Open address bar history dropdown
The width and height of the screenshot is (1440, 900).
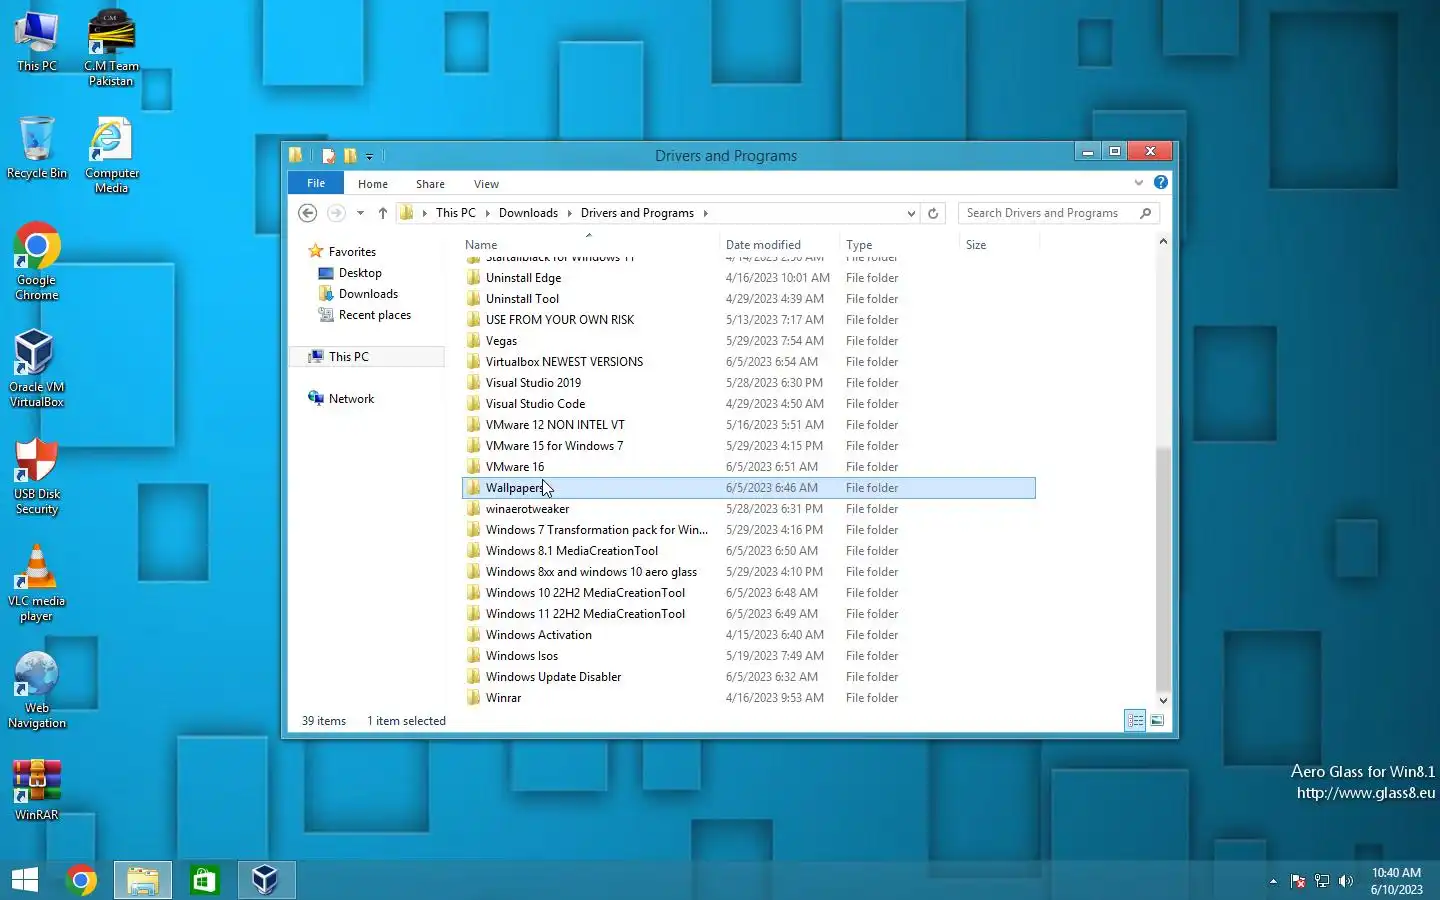[x=911, y=213]
